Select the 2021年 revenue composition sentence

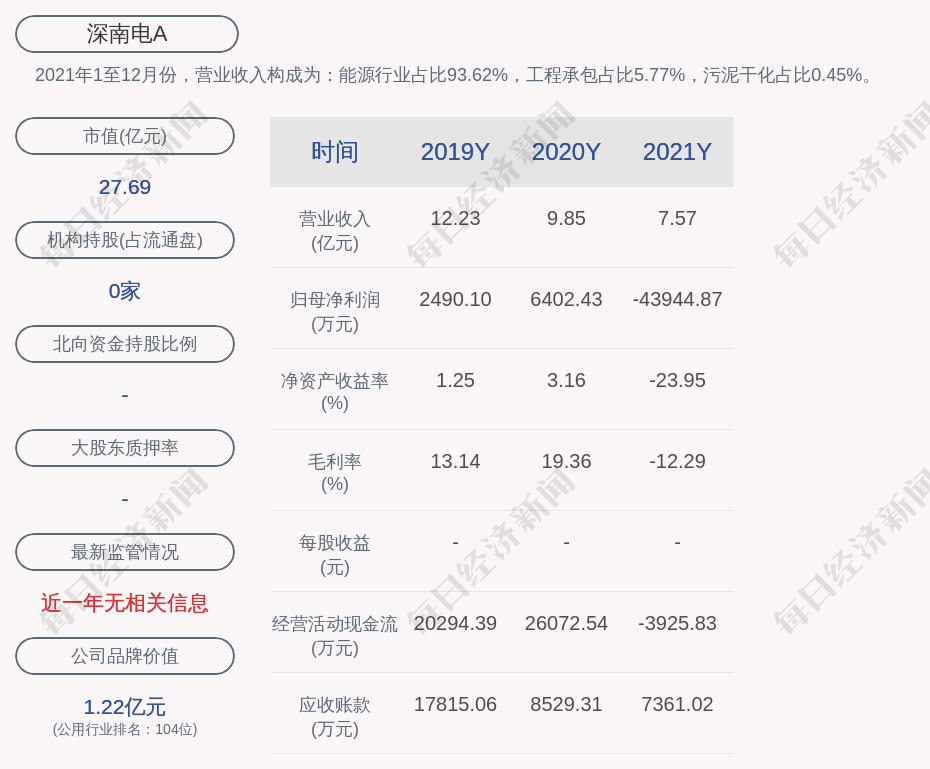(x=454, y=75)
